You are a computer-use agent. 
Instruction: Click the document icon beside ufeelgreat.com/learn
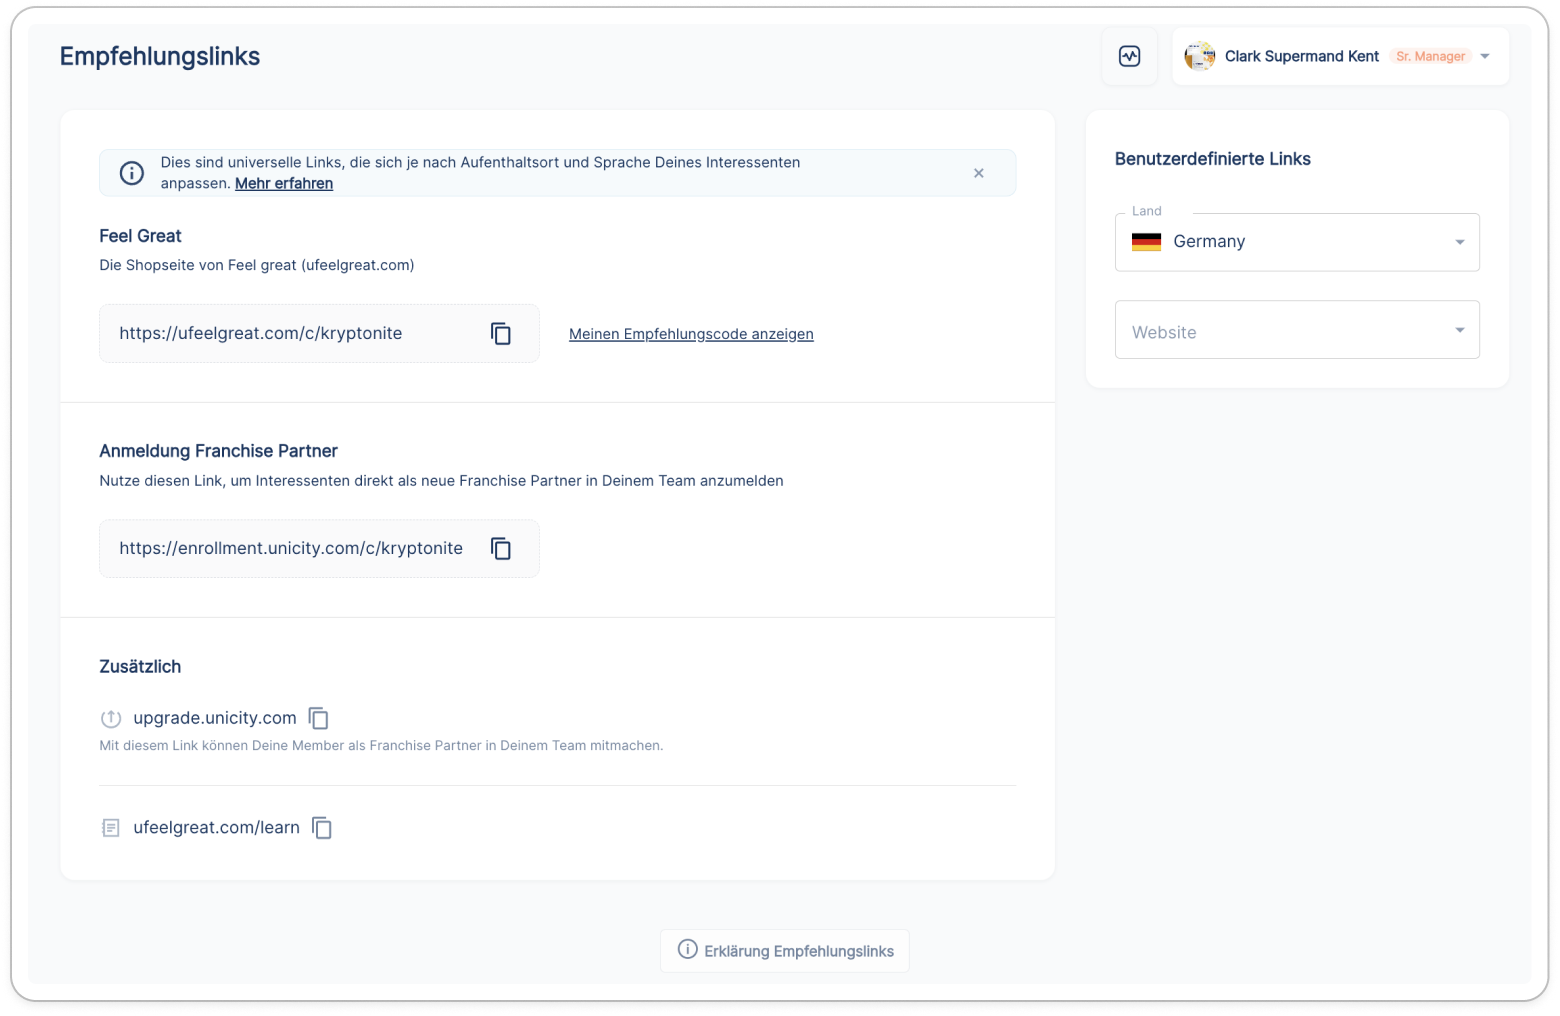[111, 828]
